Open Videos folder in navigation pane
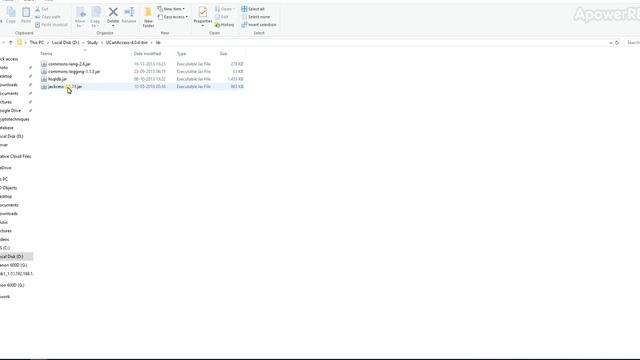This screenshot has height=360, width=640. (4, 240)
